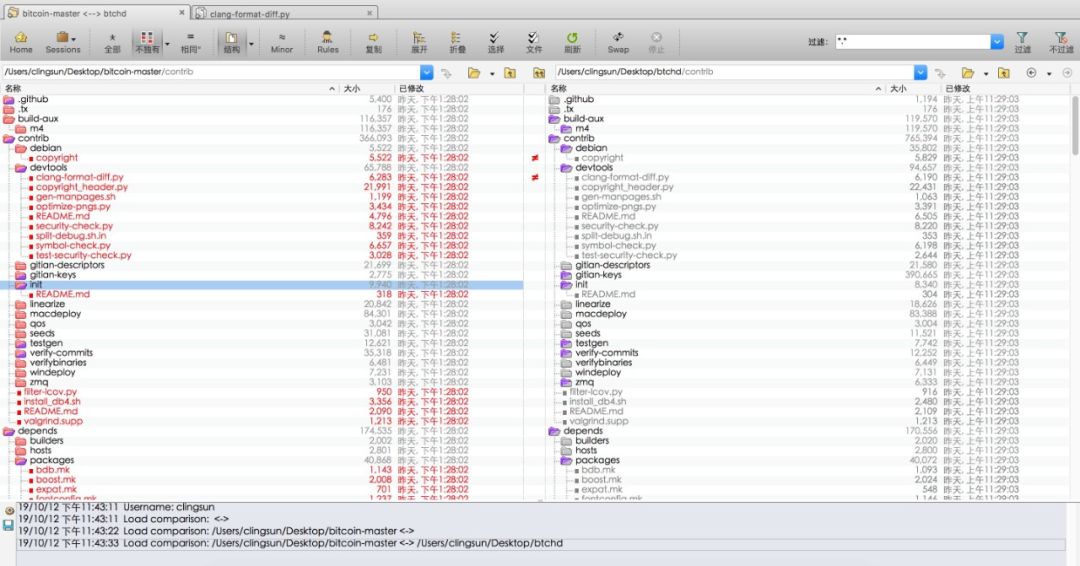Viewport: 1080px width, 566px height.
Task: Open the left bitcoin-master path history dropdown
Action: (426, 72)
